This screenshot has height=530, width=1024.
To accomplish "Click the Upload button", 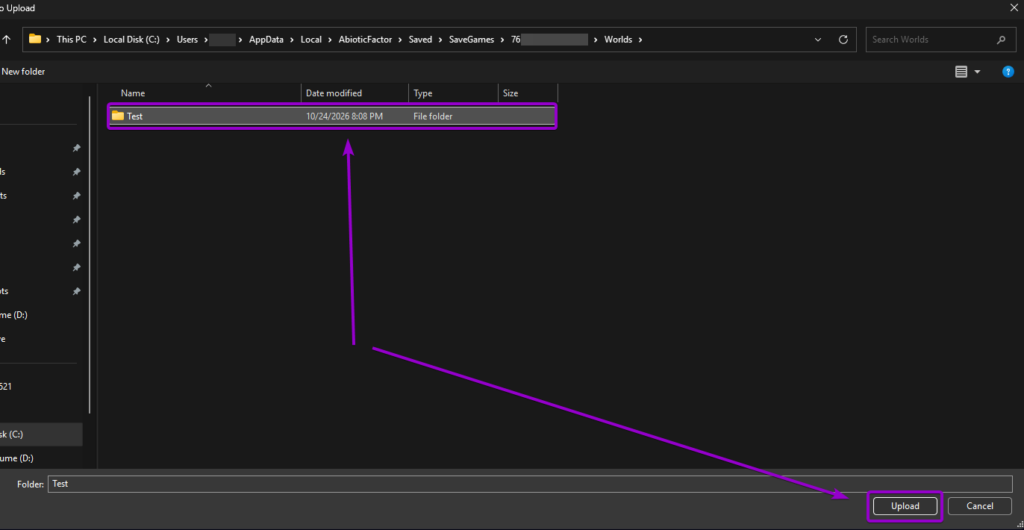I will tap(905, 506).
